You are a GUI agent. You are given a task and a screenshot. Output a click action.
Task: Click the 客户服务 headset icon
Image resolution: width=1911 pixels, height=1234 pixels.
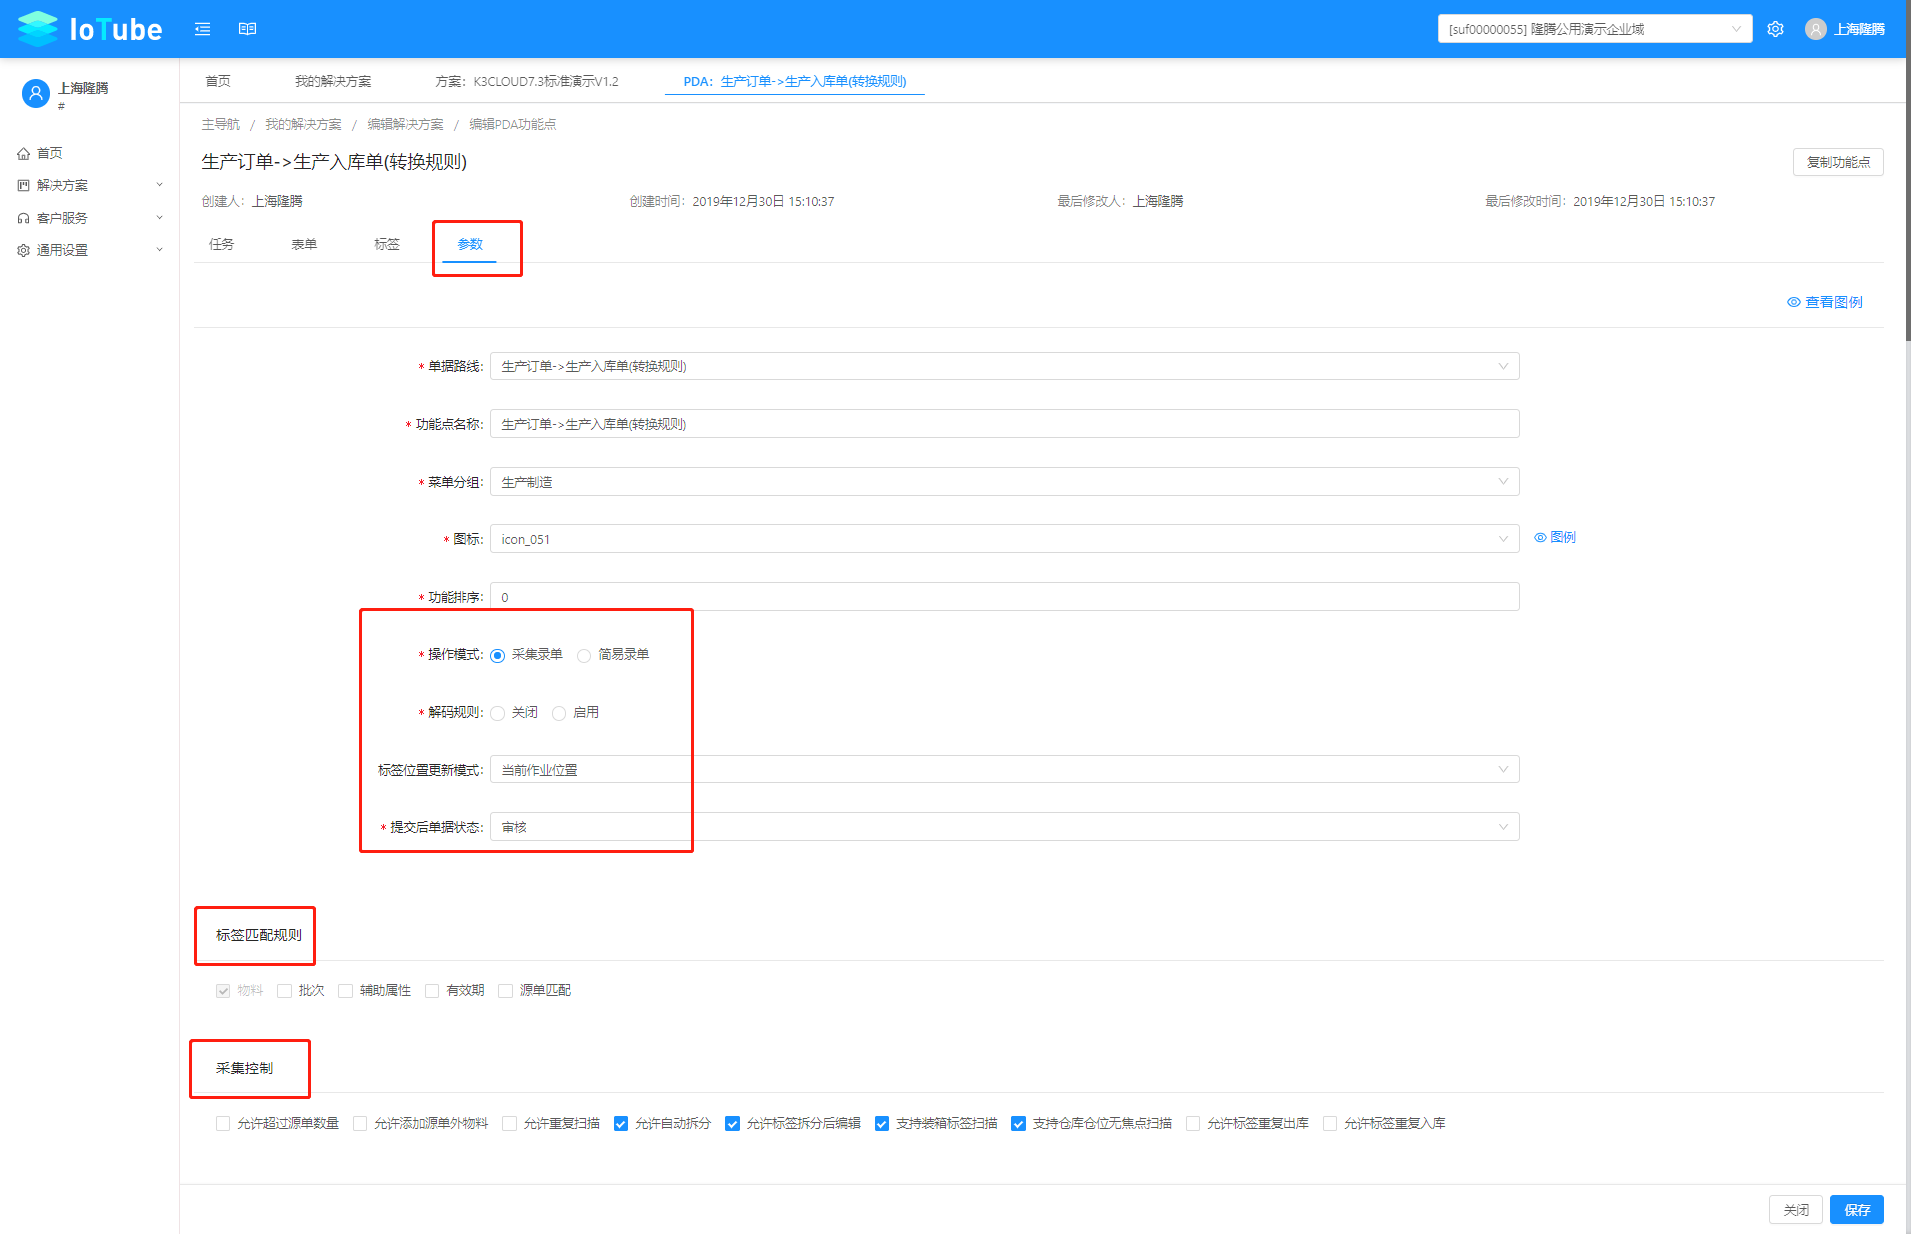(23, 218)
